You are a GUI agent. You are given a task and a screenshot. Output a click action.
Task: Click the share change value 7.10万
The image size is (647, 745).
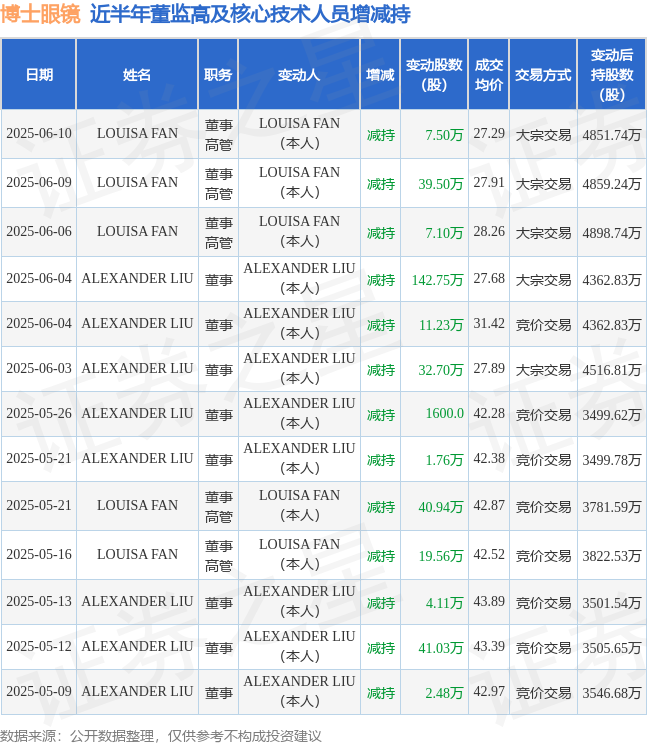[444, 233]
